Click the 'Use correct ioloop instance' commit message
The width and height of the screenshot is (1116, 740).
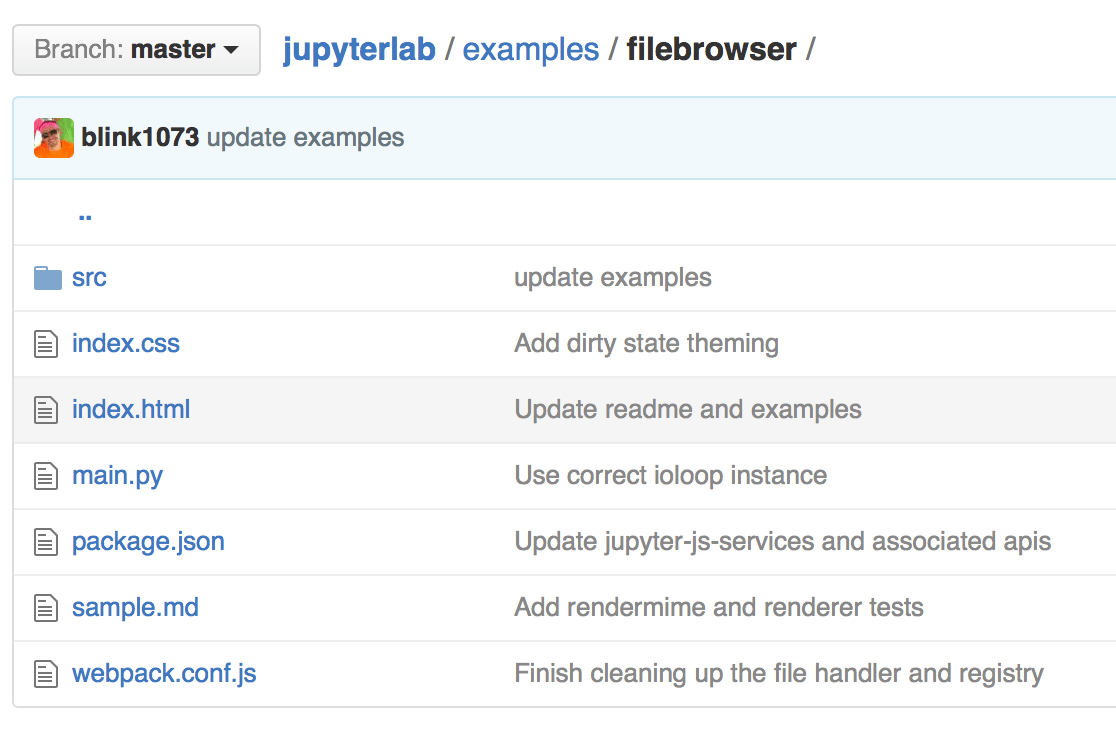pos(671,475)
